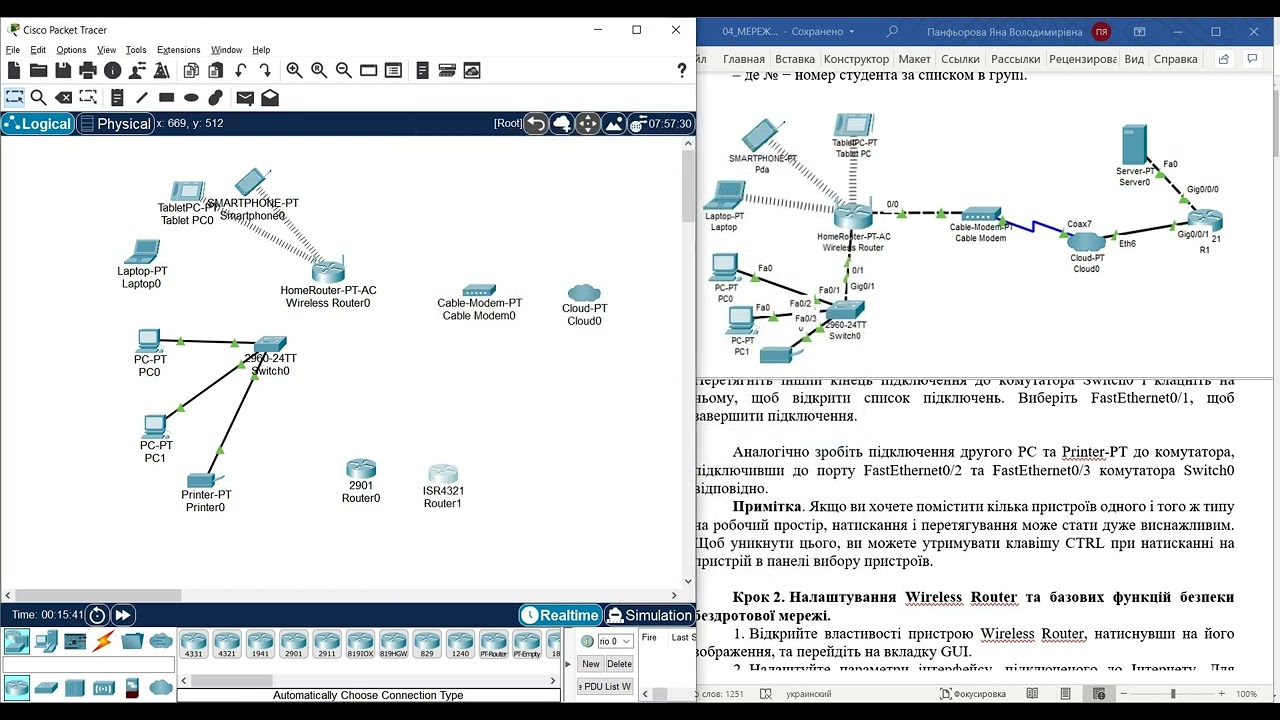This screenshot has height=720, width=1280.
Task: Click the device search input field
Action: (89, 665)
